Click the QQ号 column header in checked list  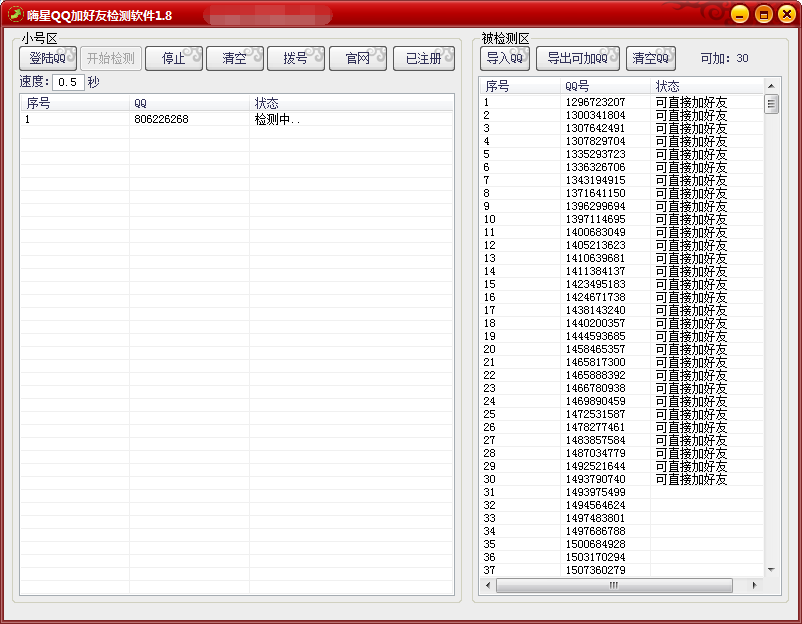click(605, 86)
